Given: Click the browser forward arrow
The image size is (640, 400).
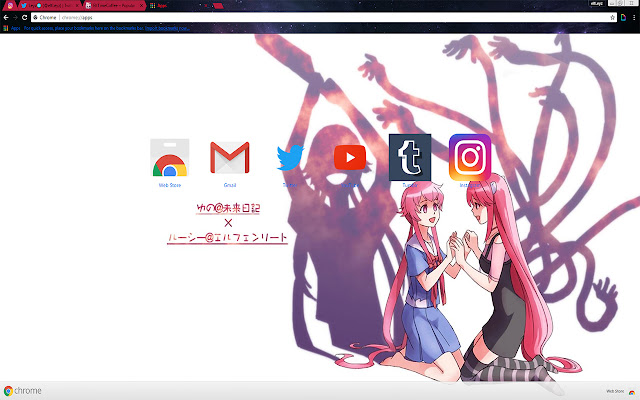Looking at the screenshot, I should click(x=15, y=18).
